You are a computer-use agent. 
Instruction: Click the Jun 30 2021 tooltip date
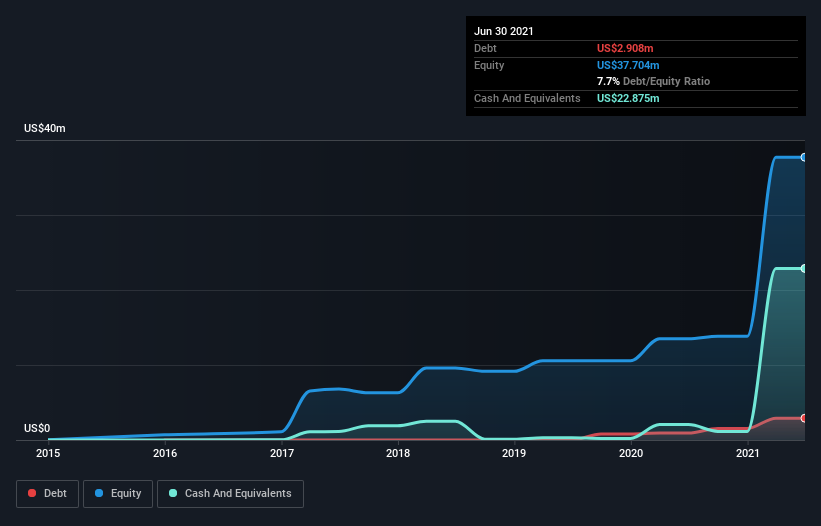pyautogui.click(x=504, y=31)
